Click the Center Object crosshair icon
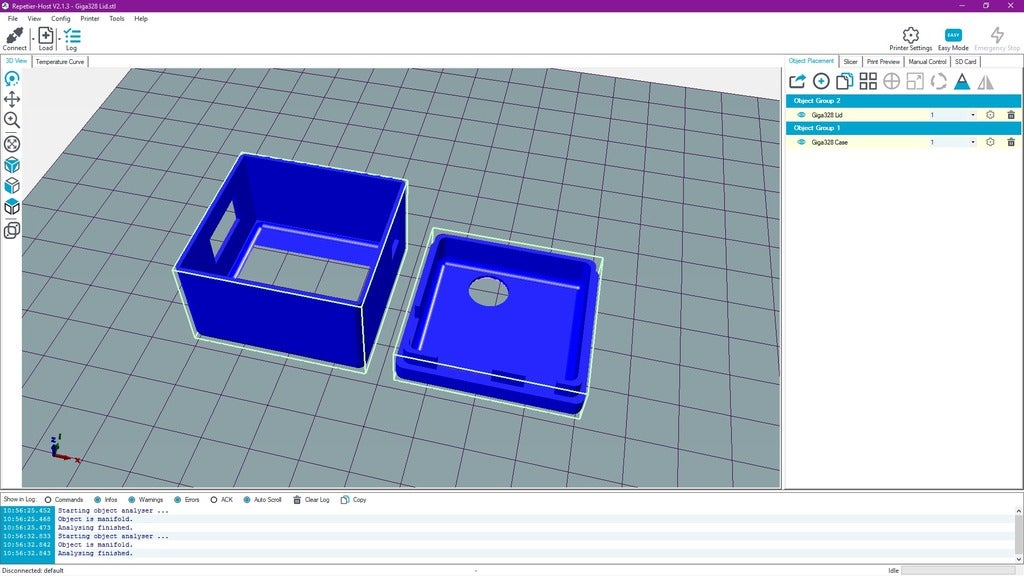Screen dimensions: 1024x576 pyautogui.click(x=891, y=81)
